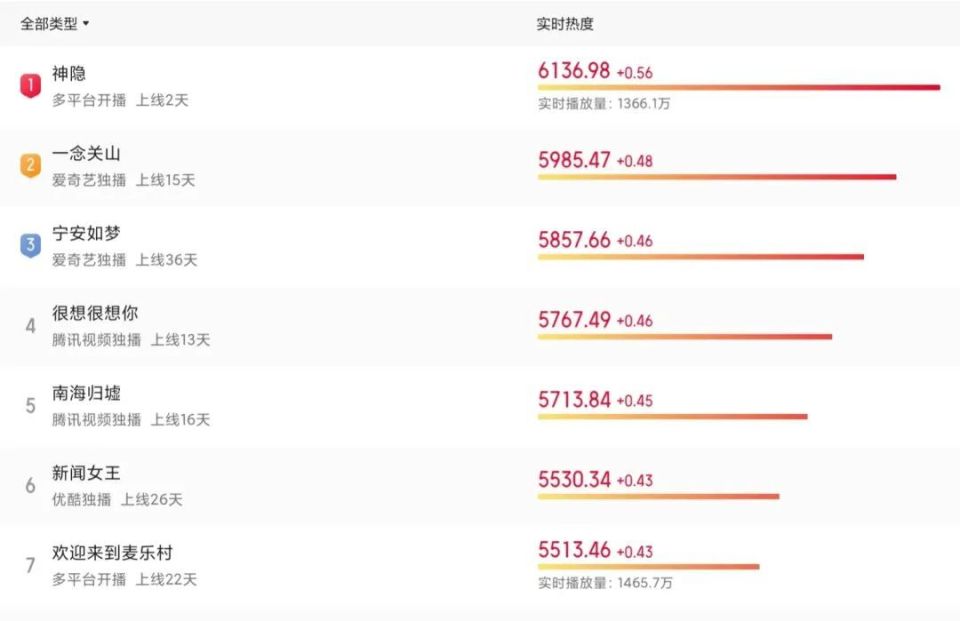
Task: Click the rank number 7
Action: pyautogui.click(x=30, y=565)
